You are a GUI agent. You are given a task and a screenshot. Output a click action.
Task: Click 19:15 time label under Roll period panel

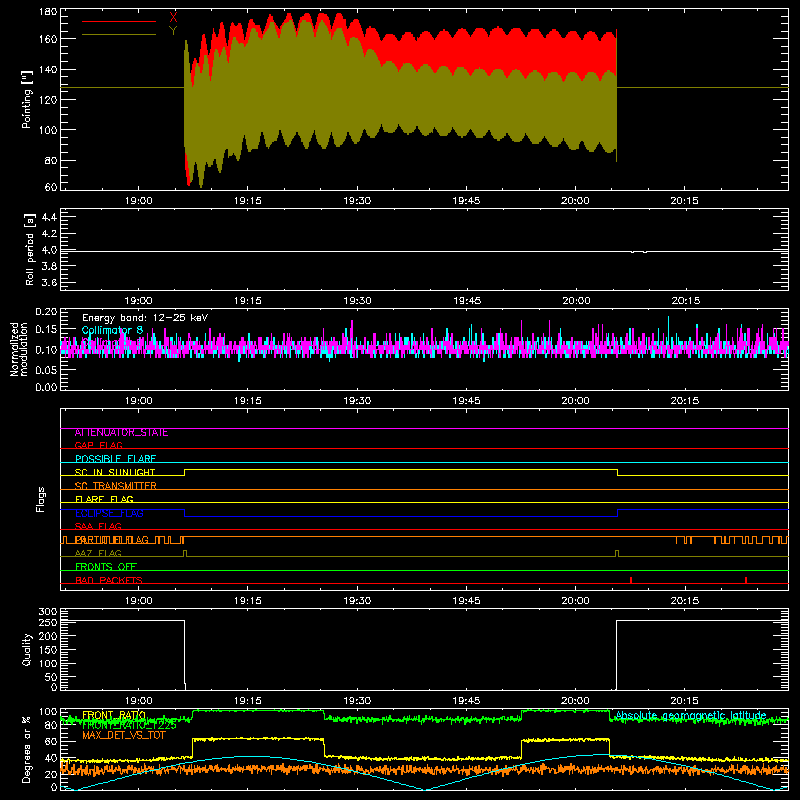[x=248, y=301]
